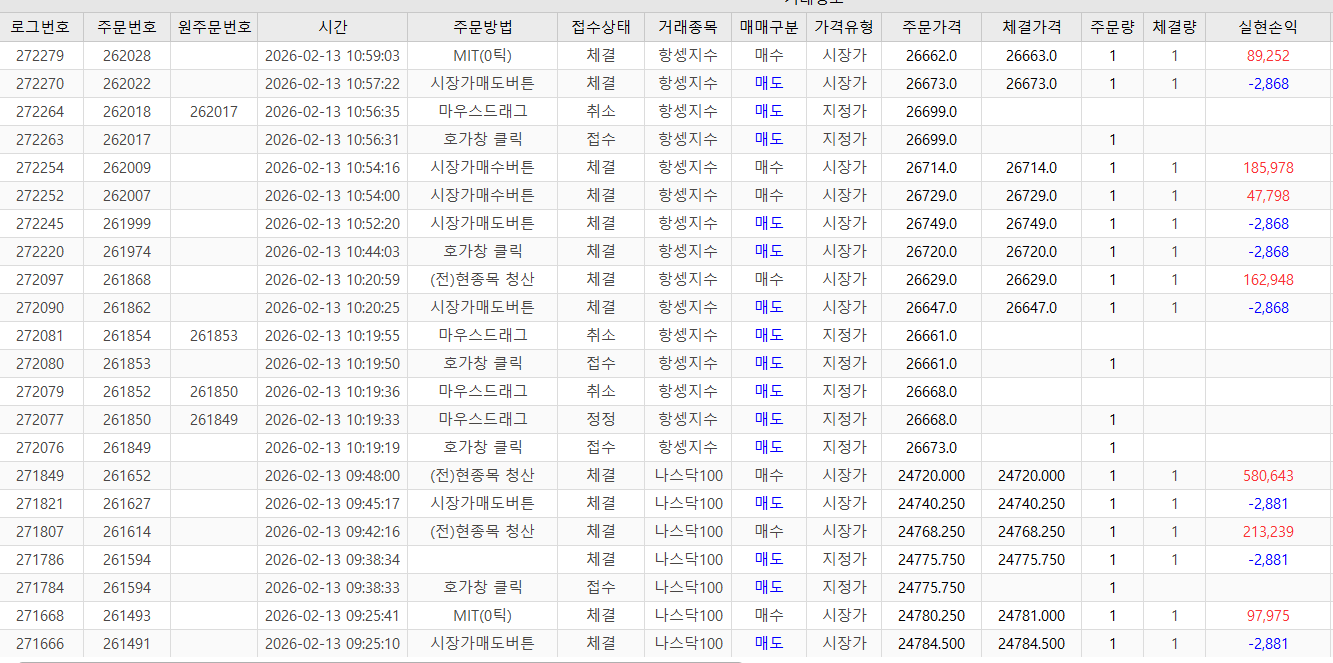Click realized profit 47,798
The width and height of the screenshot is (1333, 663).
point(1268,196)
